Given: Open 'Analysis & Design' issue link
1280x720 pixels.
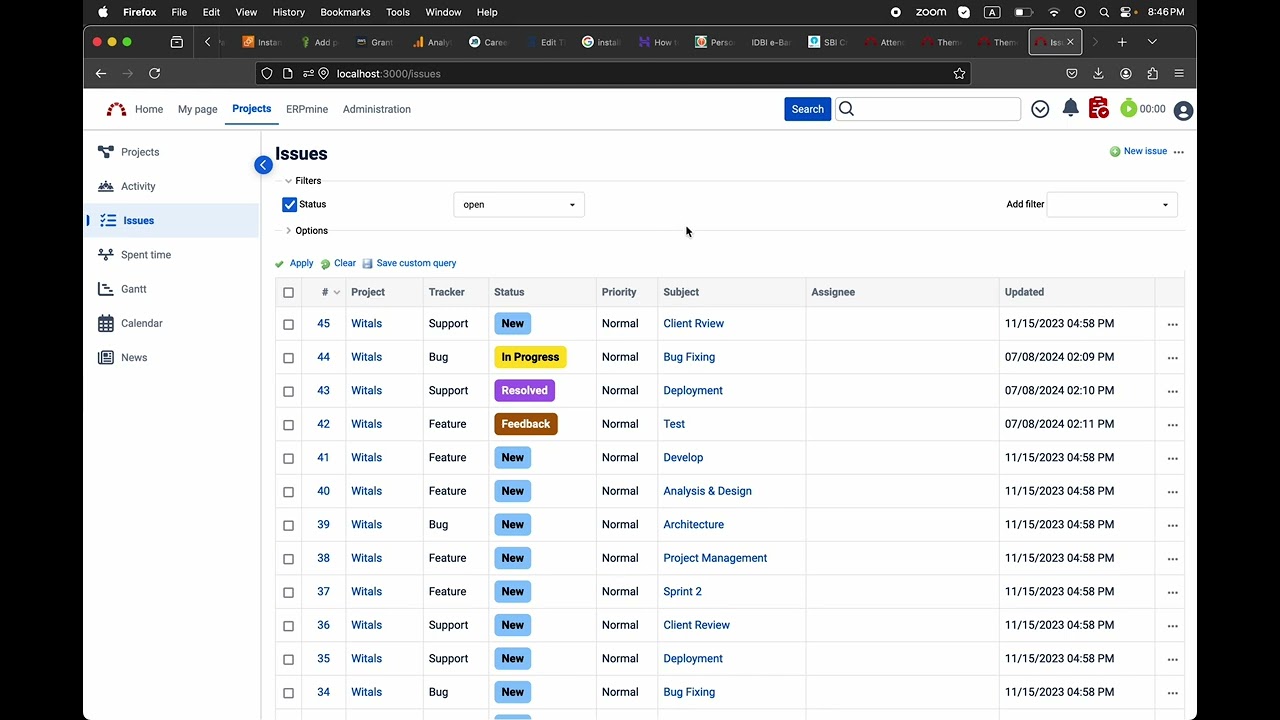Looking at the screenshot, I should tap(707, 491).
